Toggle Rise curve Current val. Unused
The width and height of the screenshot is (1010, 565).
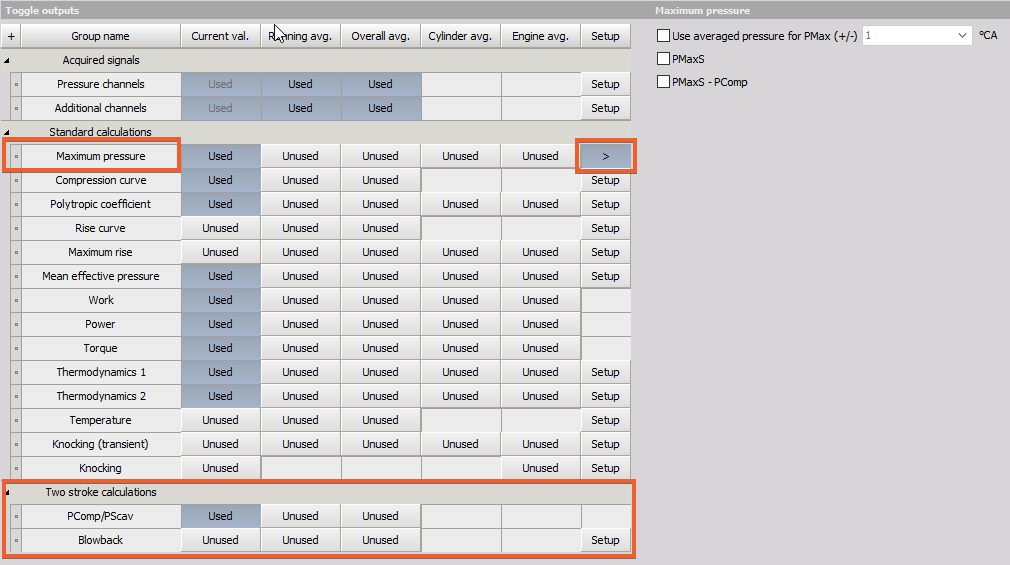pyautogui.click(x=220, y=228)
